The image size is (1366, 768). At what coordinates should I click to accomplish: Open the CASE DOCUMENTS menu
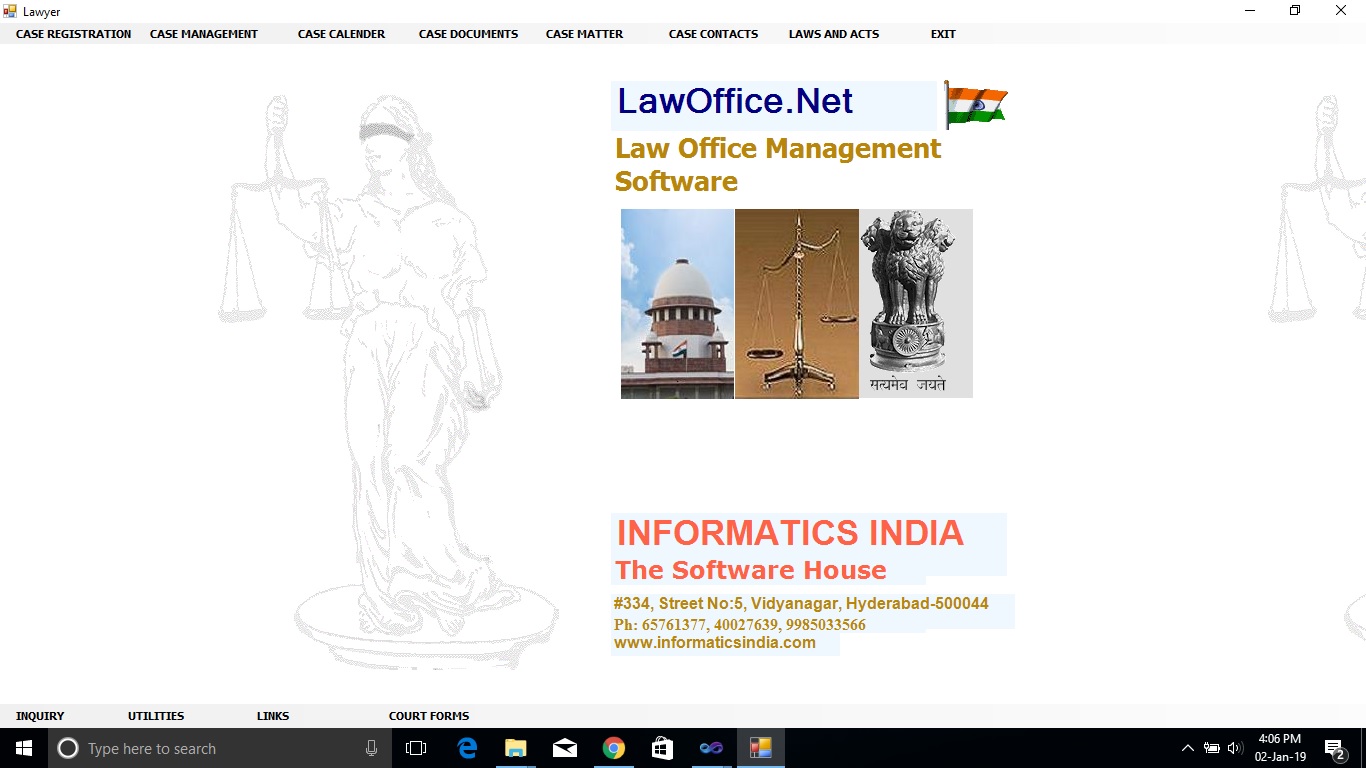pyautogui.click(x=468, y=34)
